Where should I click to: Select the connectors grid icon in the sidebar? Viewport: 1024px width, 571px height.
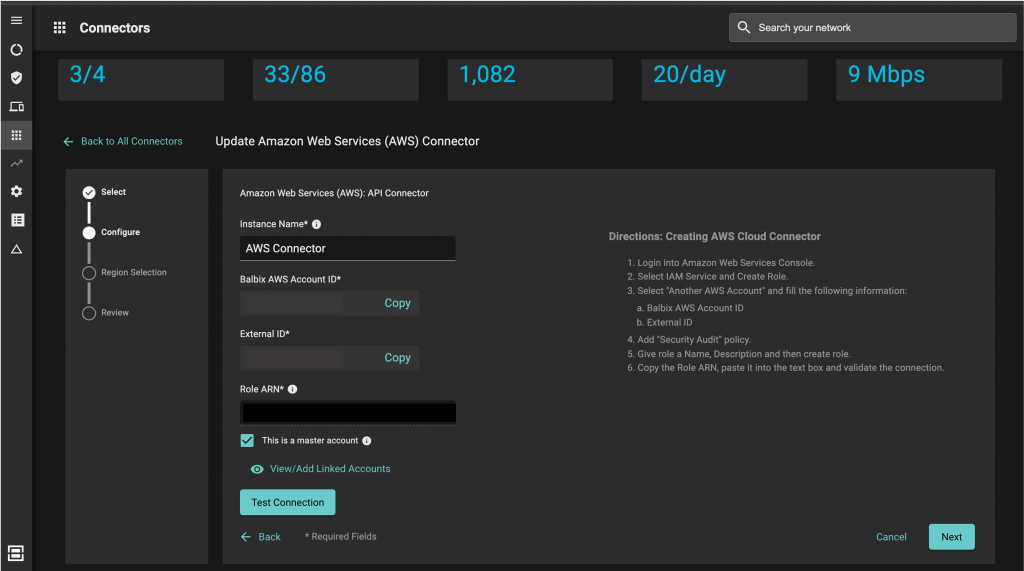(16, 135)
